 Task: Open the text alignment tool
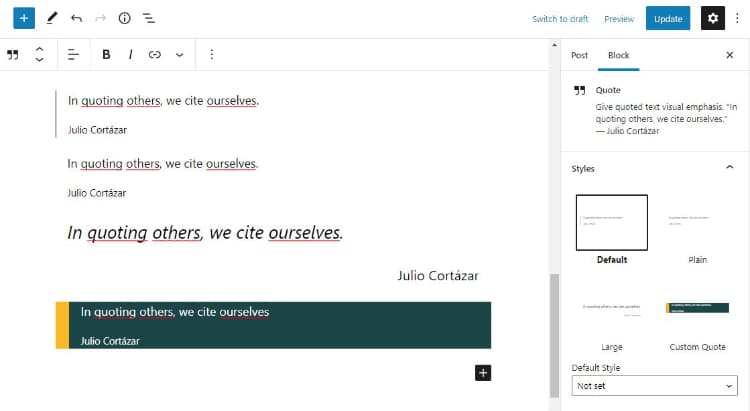(73, 55)
